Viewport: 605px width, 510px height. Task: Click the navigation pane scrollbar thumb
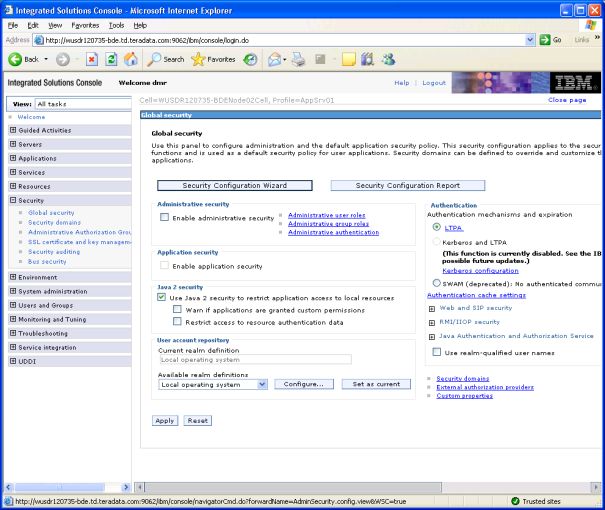(x=60, y=487)
